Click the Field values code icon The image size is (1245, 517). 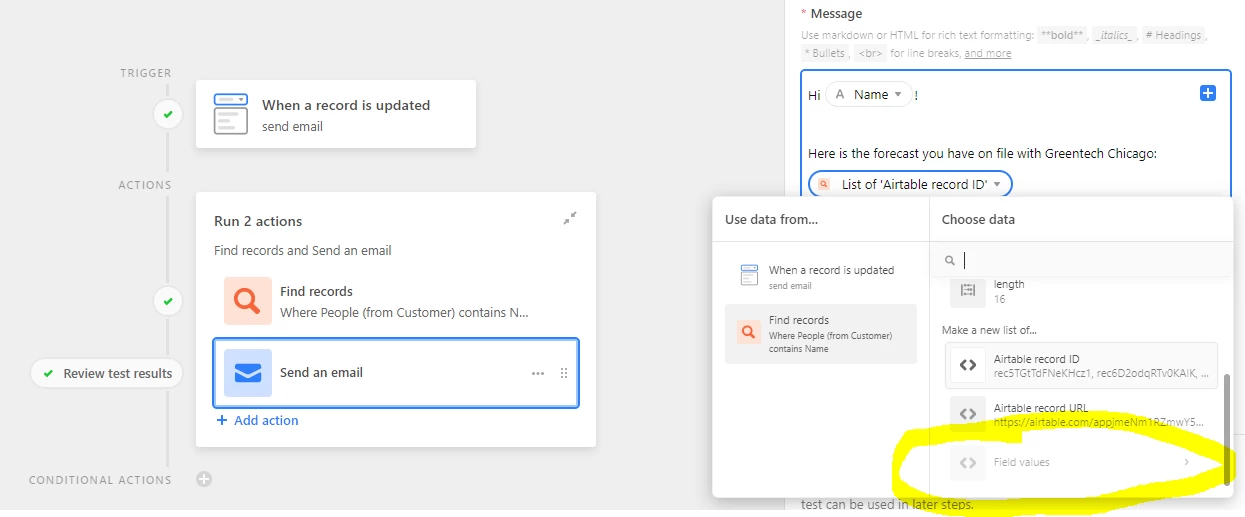point(967,462)
